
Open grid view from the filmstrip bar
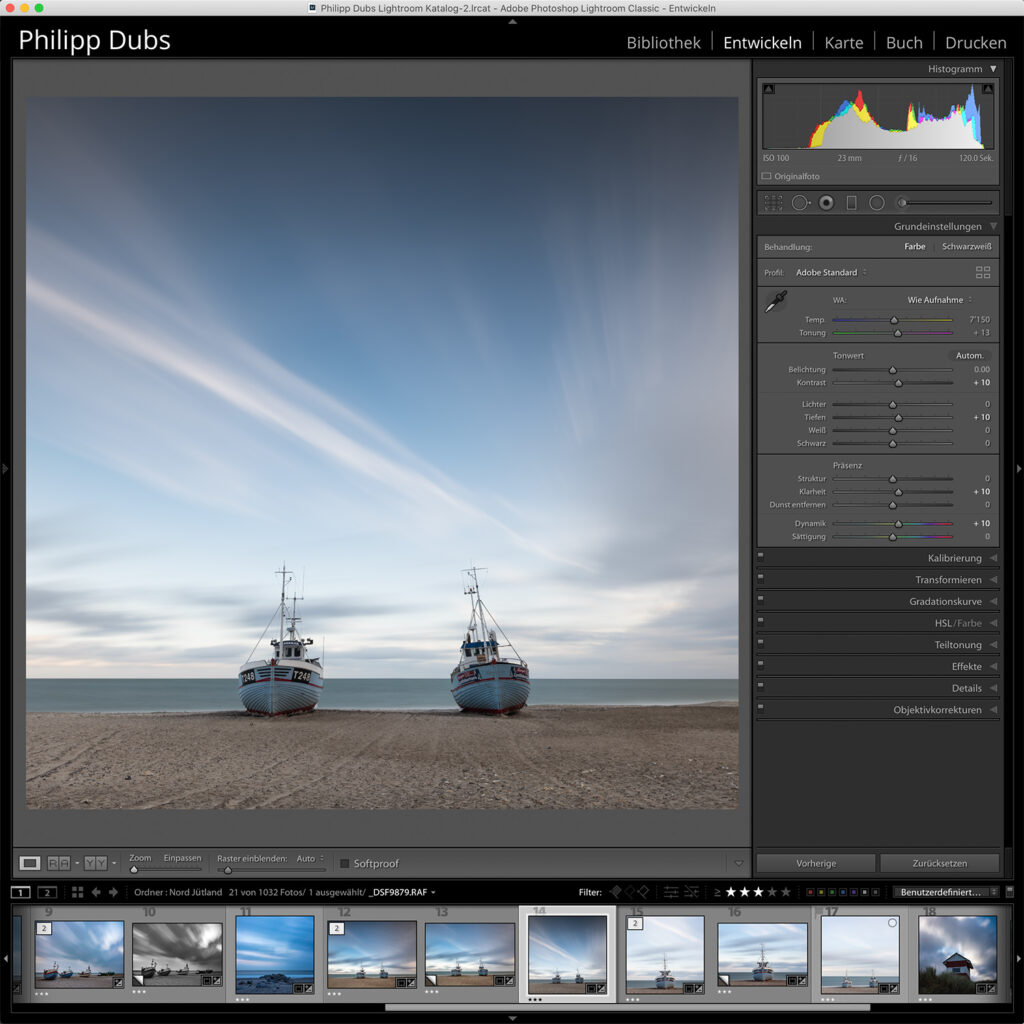point(77,892)
